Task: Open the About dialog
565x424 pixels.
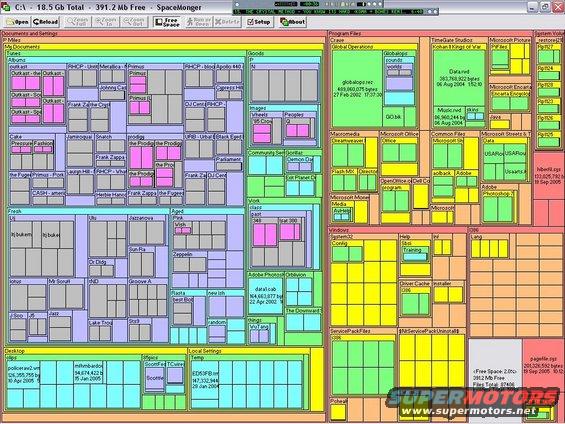Action: (x=293, y=22)
